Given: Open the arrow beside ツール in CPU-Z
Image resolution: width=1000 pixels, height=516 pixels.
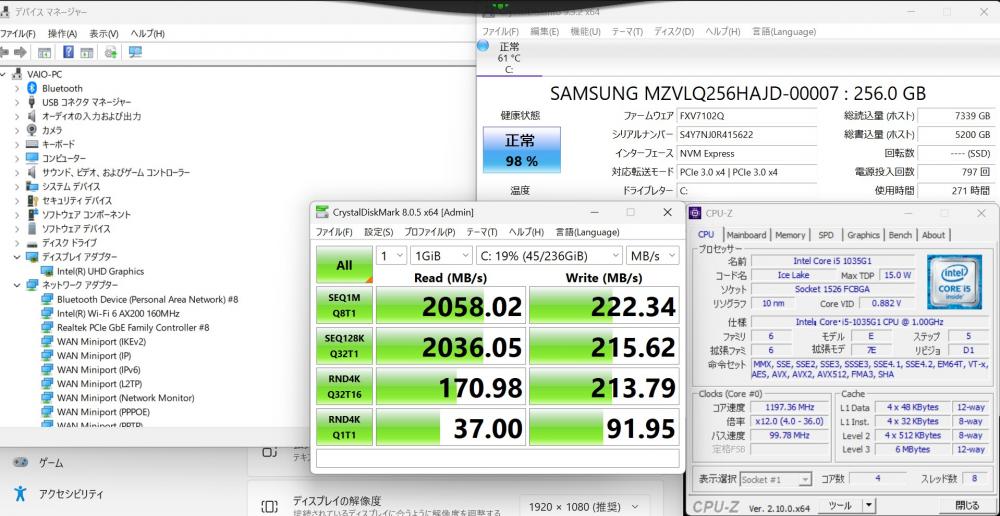Looking at the screenshot, I should [870, 505].
